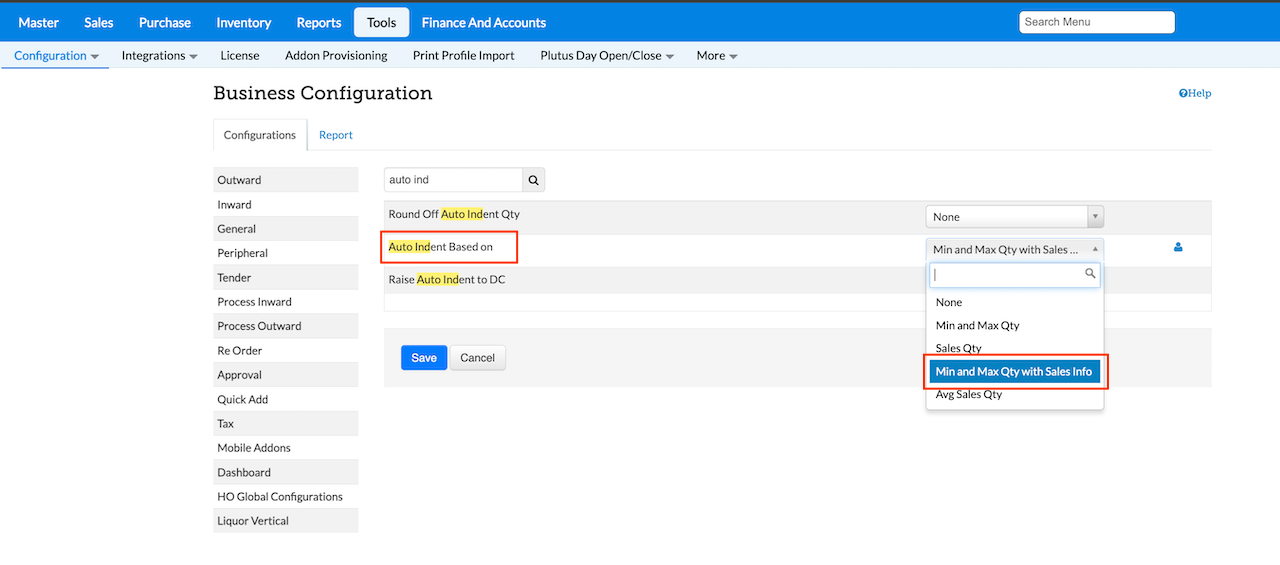Select the Avg Sales Qty option

coord(968,394)
